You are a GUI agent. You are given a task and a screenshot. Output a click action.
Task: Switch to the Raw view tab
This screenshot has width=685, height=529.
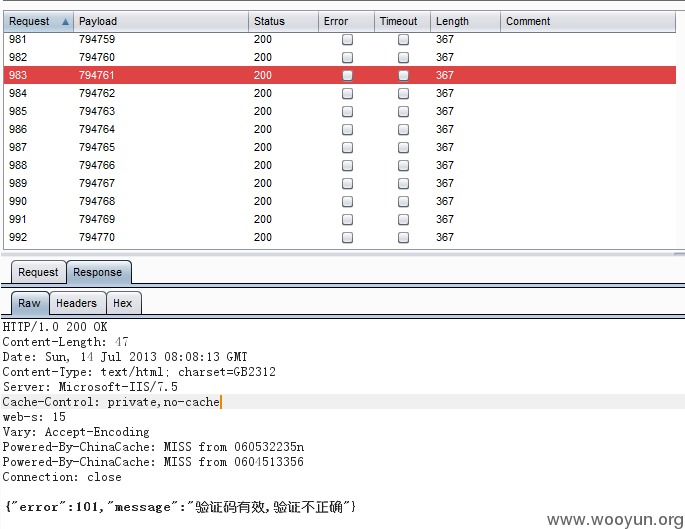pyautogui.click(x=29, y=303)
